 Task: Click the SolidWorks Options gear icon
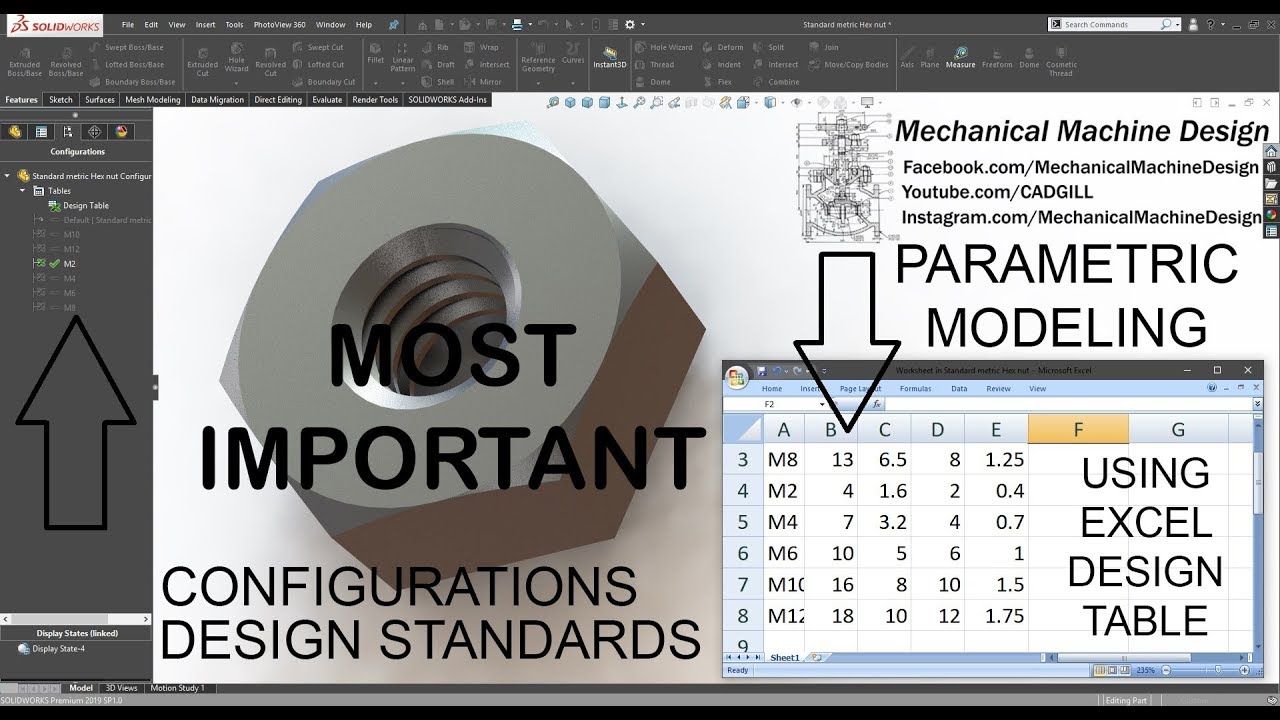tap(629, 24)
